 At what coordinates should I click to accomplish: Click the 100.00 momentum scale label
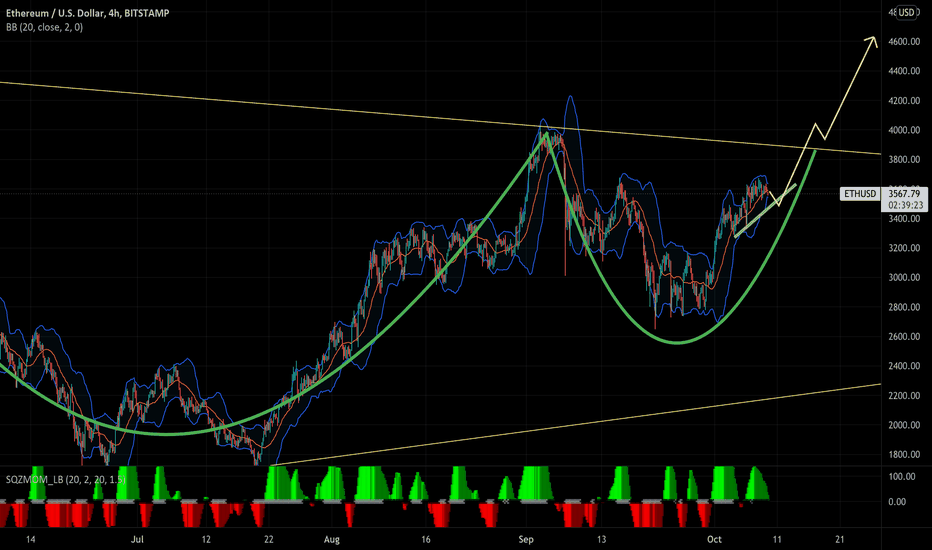[x=902, y=476]
